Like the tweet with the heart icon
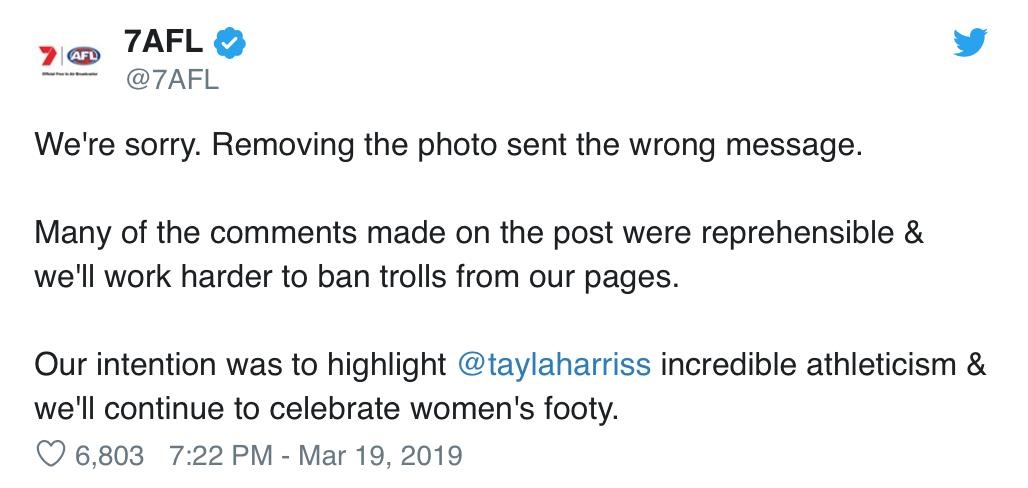This screenshot has width=1028, height=488. click(49, 456)
